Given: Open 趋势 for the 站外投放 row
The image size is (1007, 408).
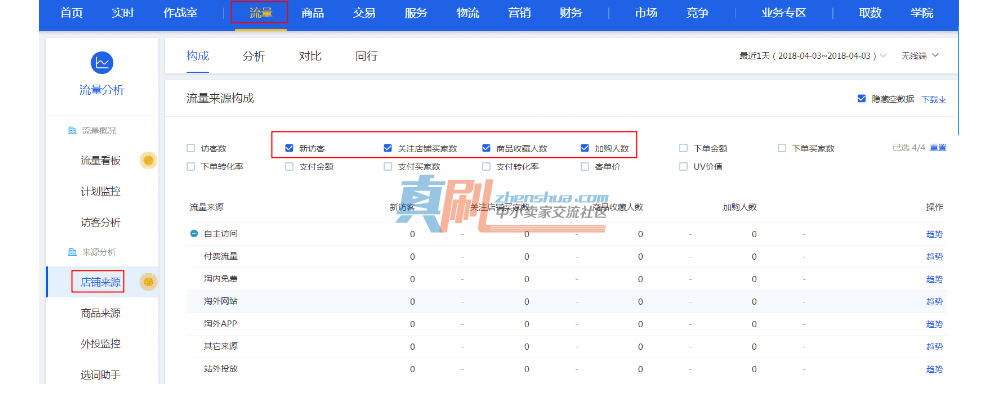Looking at the screenshot, I should coord(934,369).
